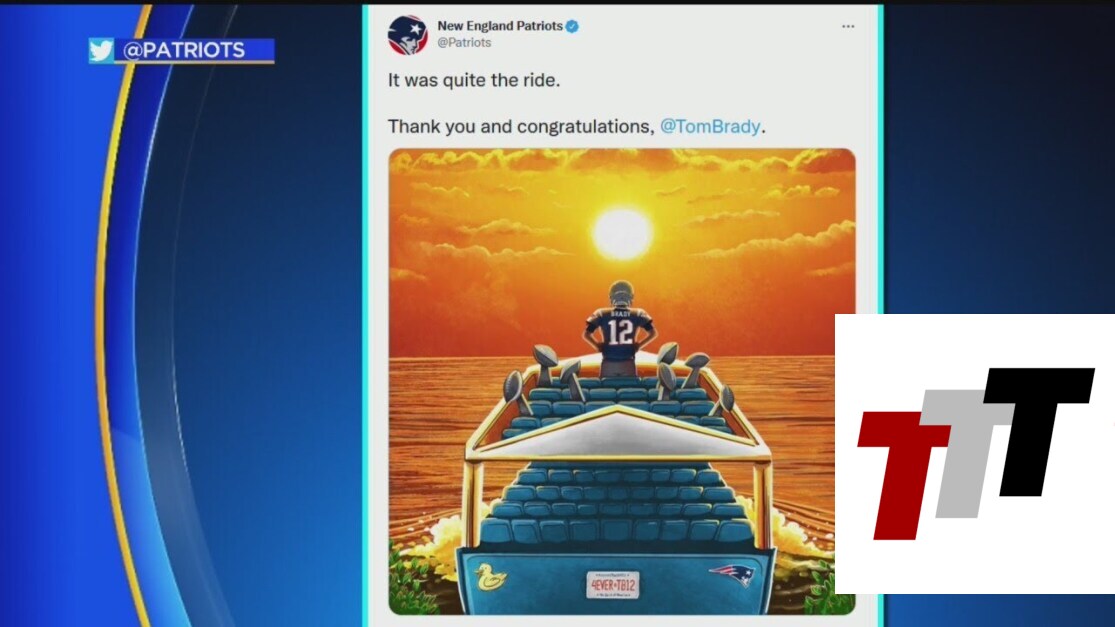1115x627 pixels.
Task: Click the 4EVER-TB12 license plate
Action: click(x=613, y=585)
